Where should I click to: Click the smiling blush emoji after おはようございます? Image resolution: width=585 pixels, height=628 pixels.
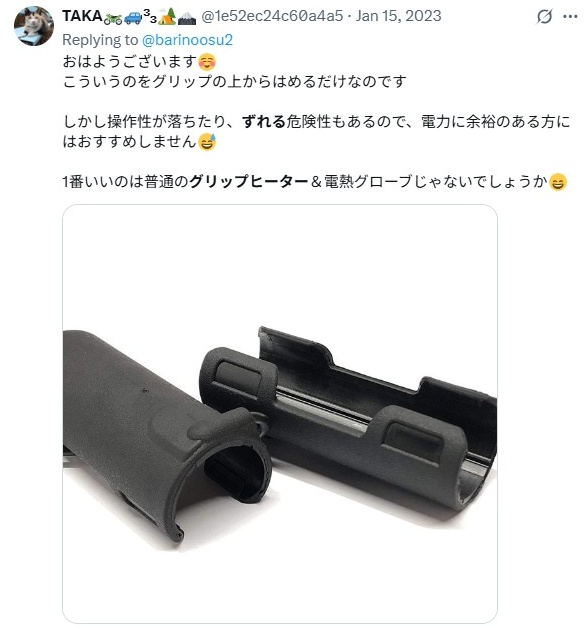[207, 62]
